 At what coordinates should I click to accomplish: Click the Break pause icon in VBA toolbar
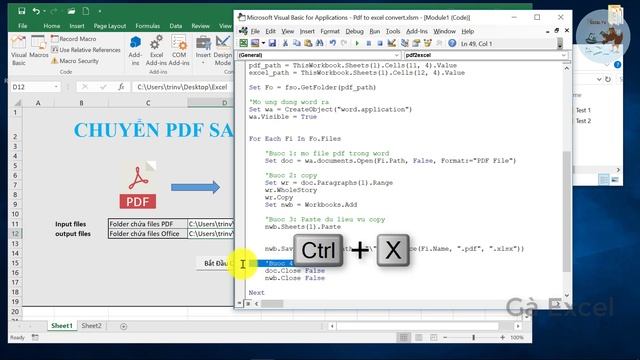[x=369, y=43]
